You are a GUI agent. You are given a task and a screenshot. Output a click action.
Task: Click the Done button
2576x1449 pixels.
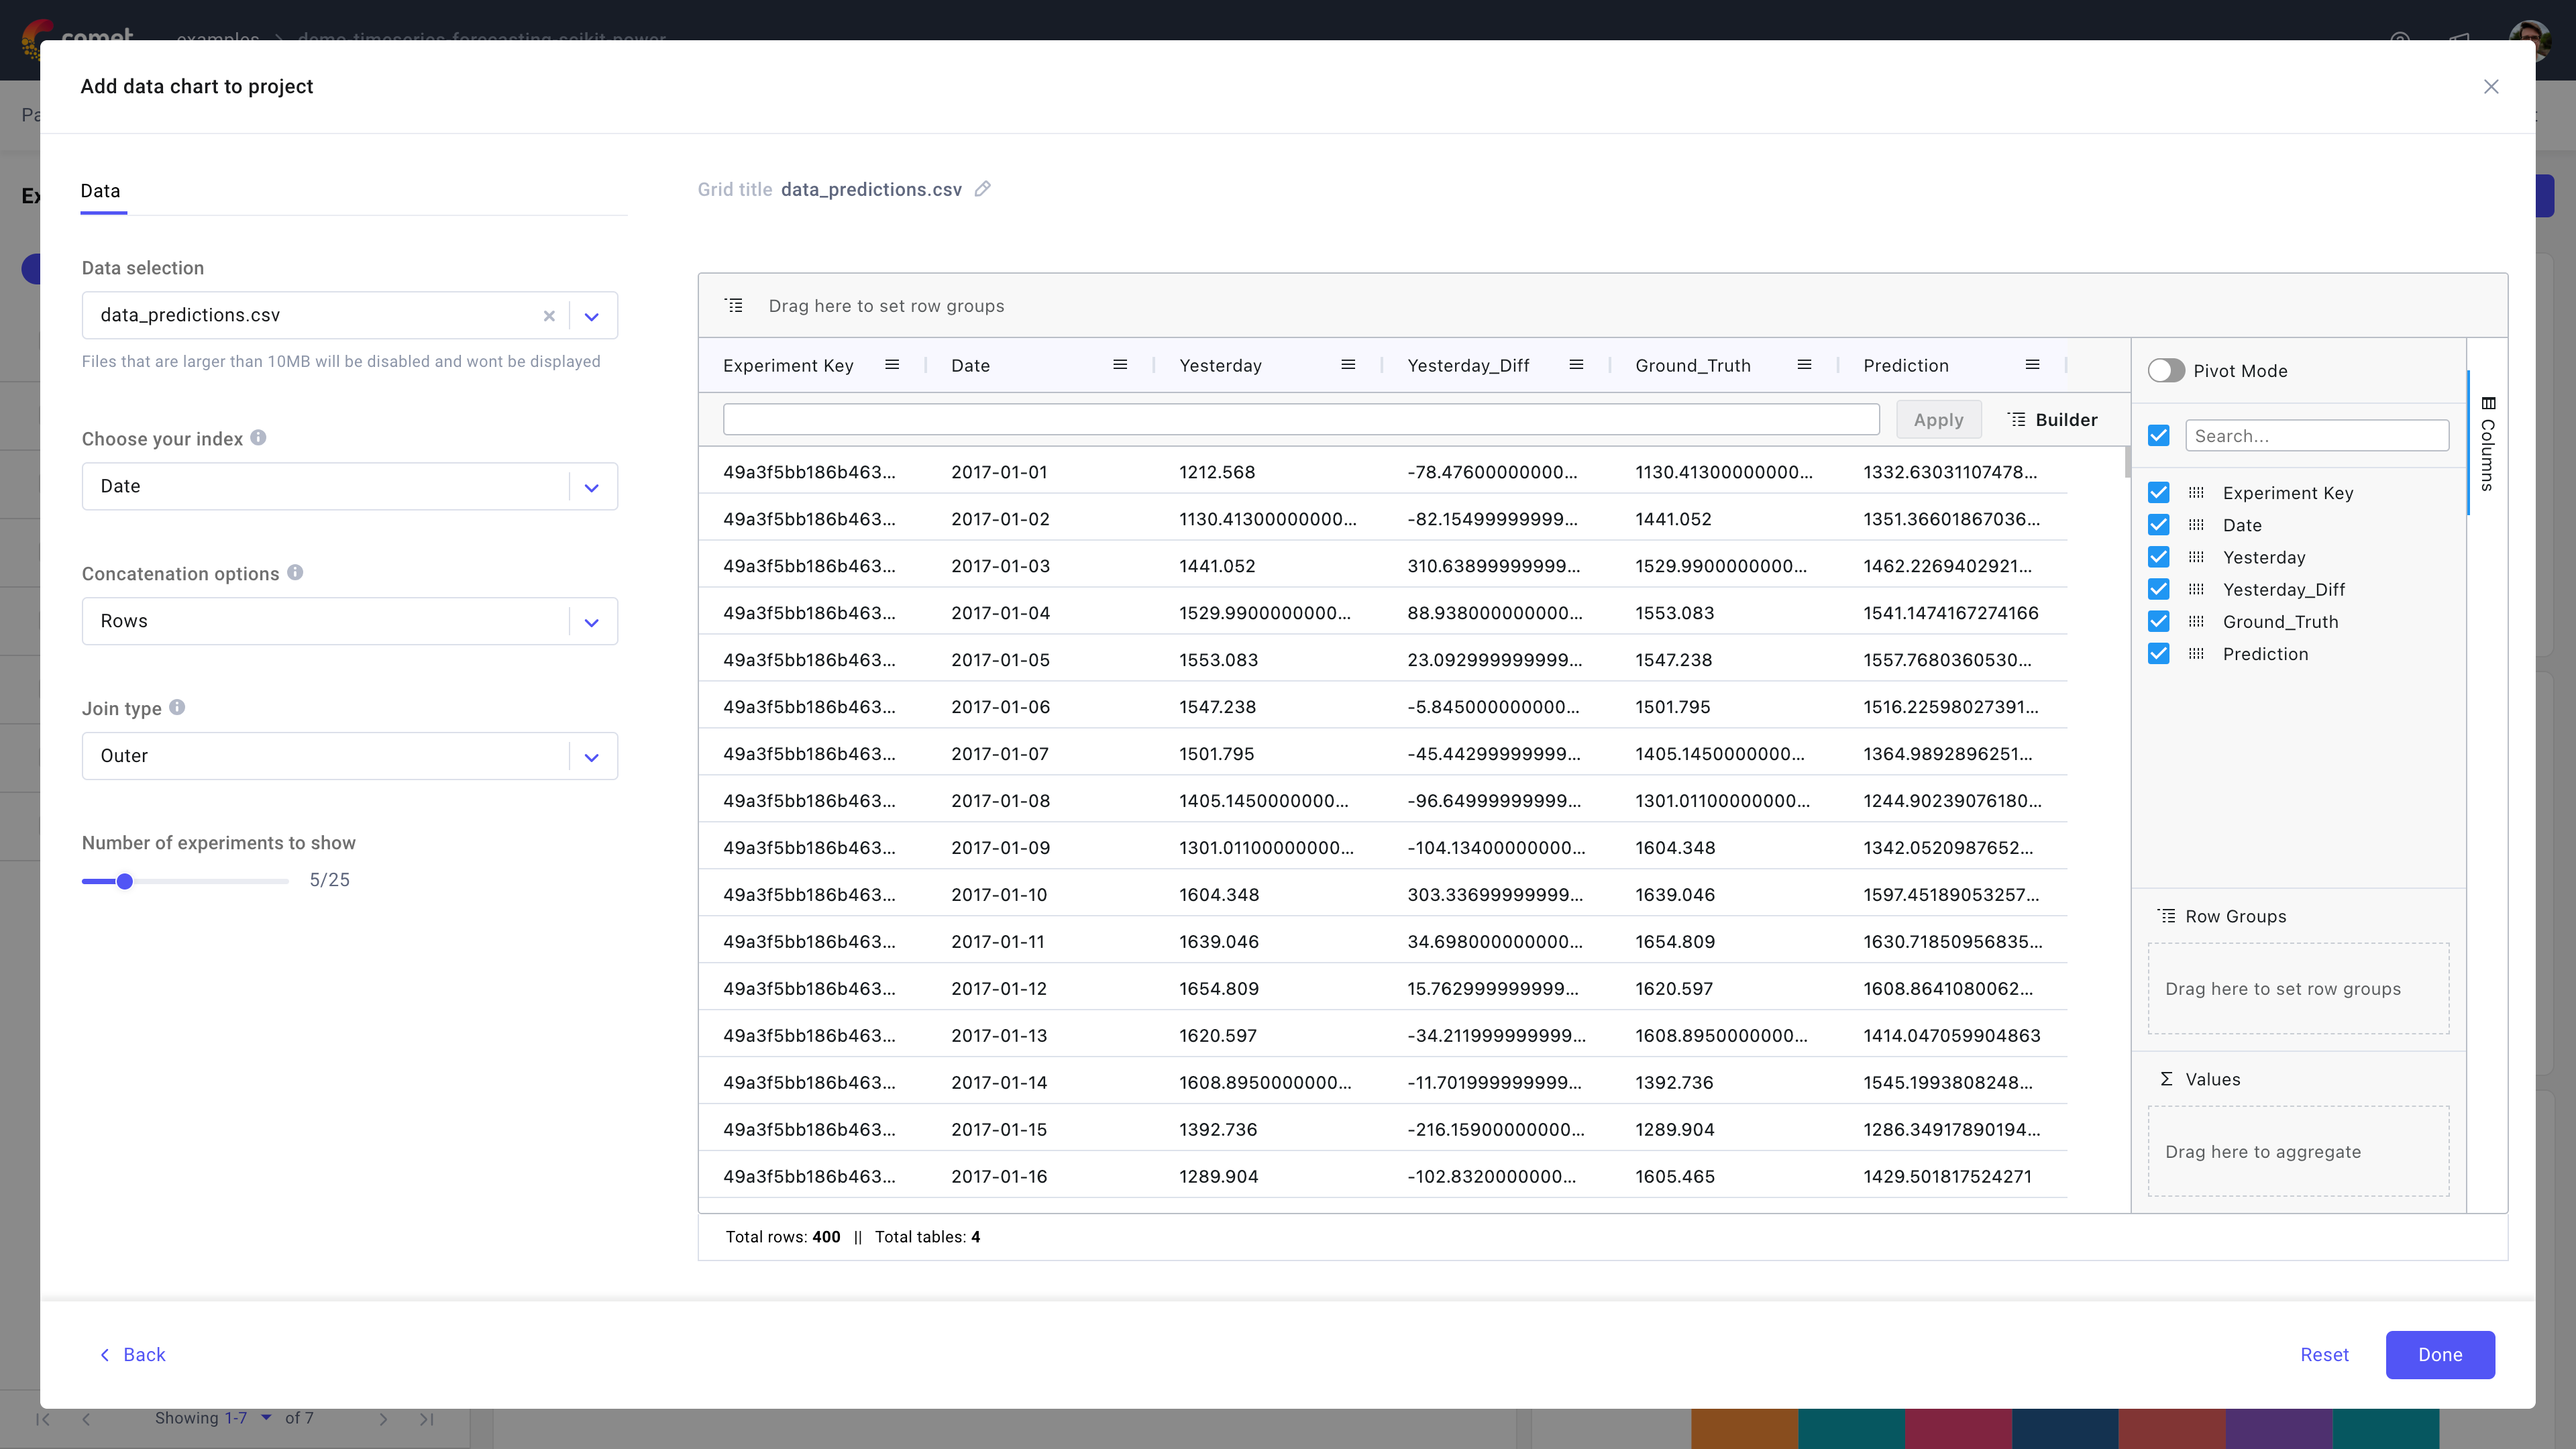(2440, 1354)
